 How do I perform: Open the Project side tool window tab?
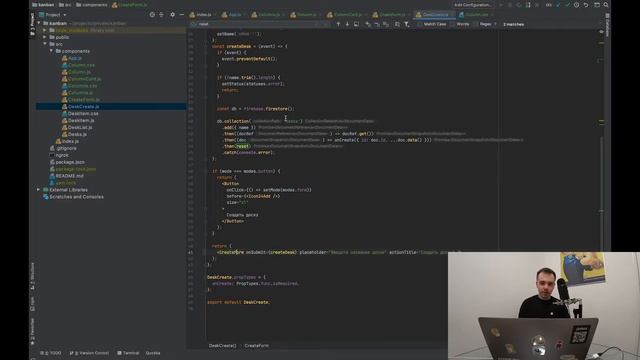point(32,24)
